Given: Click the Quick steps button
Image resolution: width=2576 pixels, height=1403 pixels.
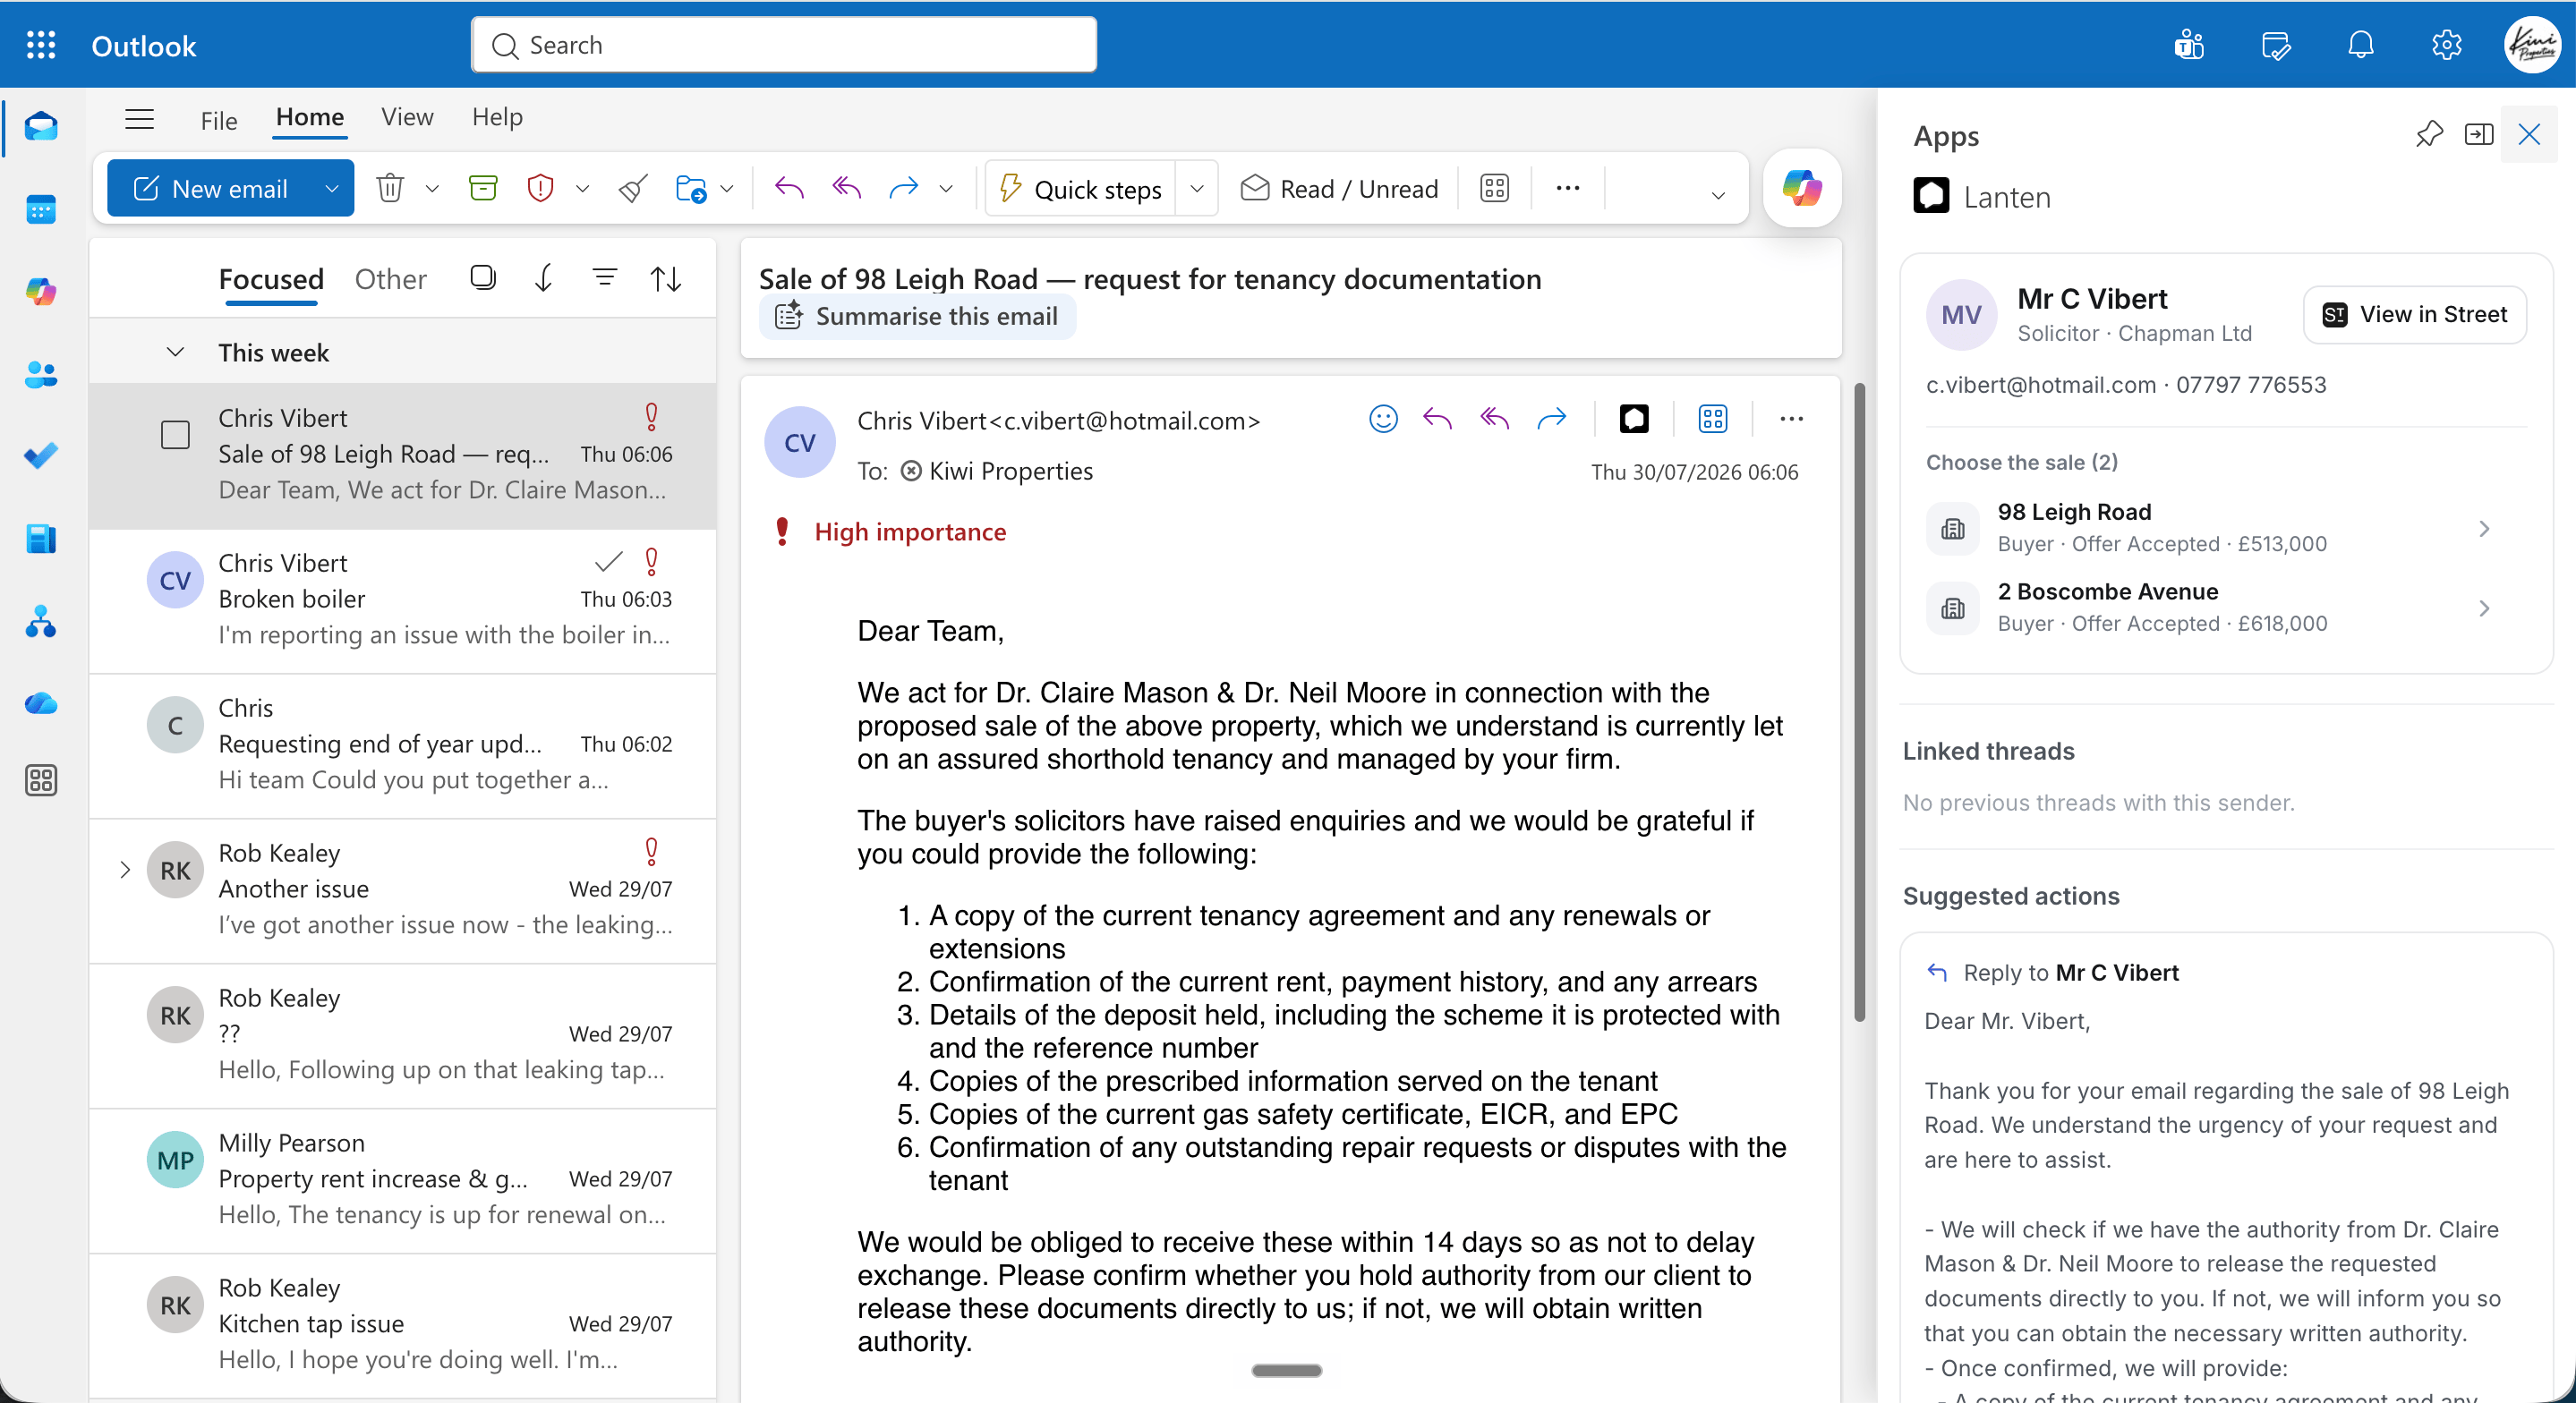Looking at the screenshot, I should click(x=1082, y=188).
